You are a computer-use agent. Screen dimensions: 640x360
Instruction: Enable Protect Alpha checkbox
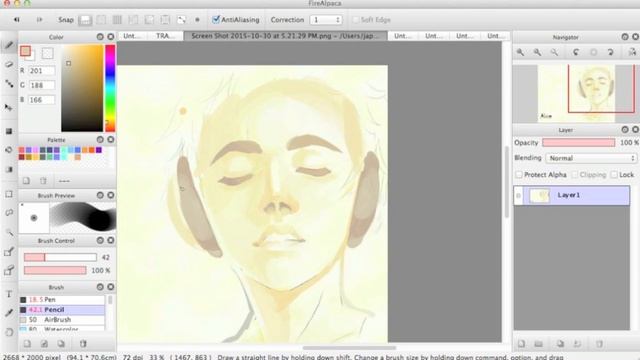[518, 175]
